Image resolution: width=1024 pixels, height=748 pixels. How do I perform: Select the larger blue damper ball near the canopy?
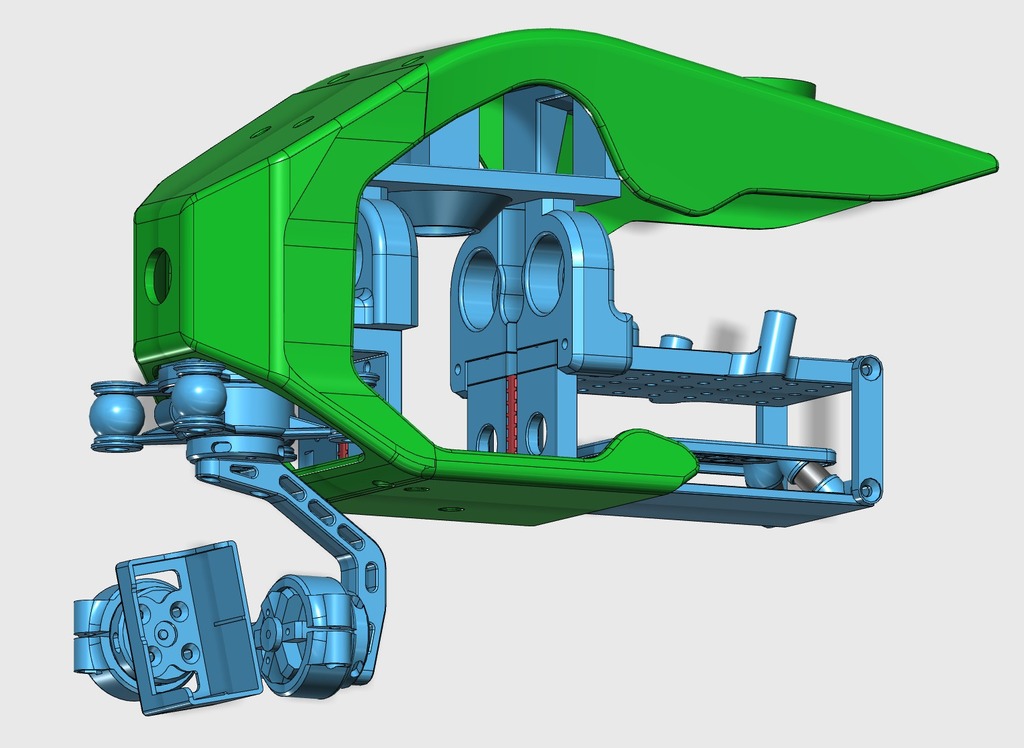click(200, 397)
